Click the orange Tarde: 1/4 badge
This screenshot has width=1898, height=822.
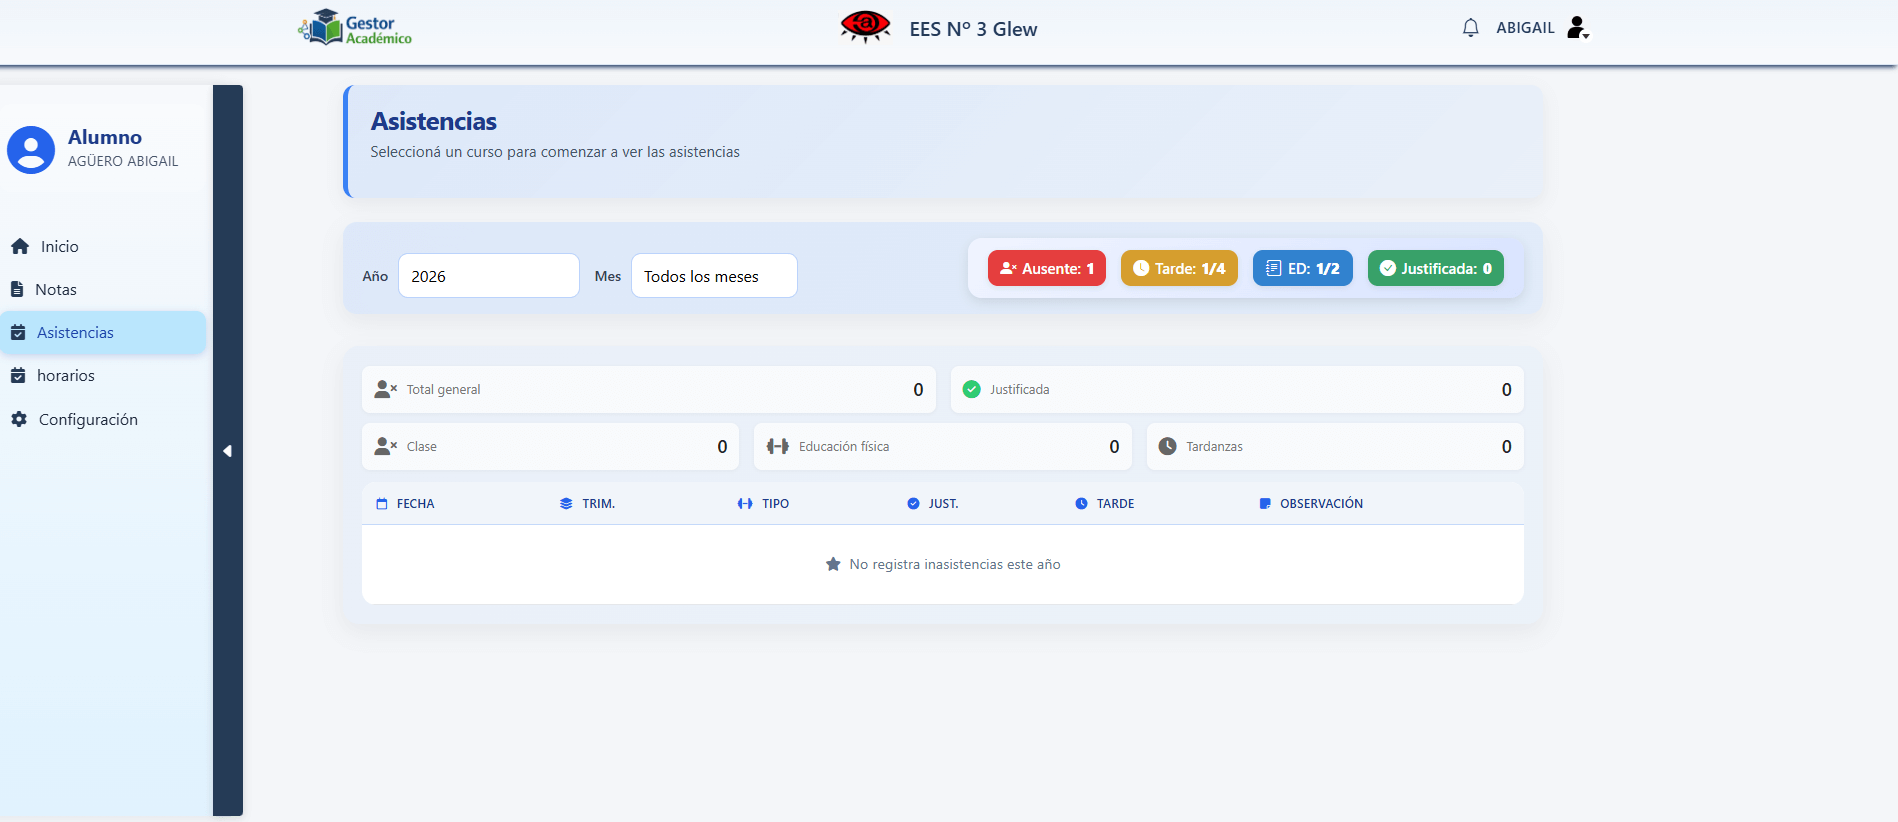pos(1178,268)
